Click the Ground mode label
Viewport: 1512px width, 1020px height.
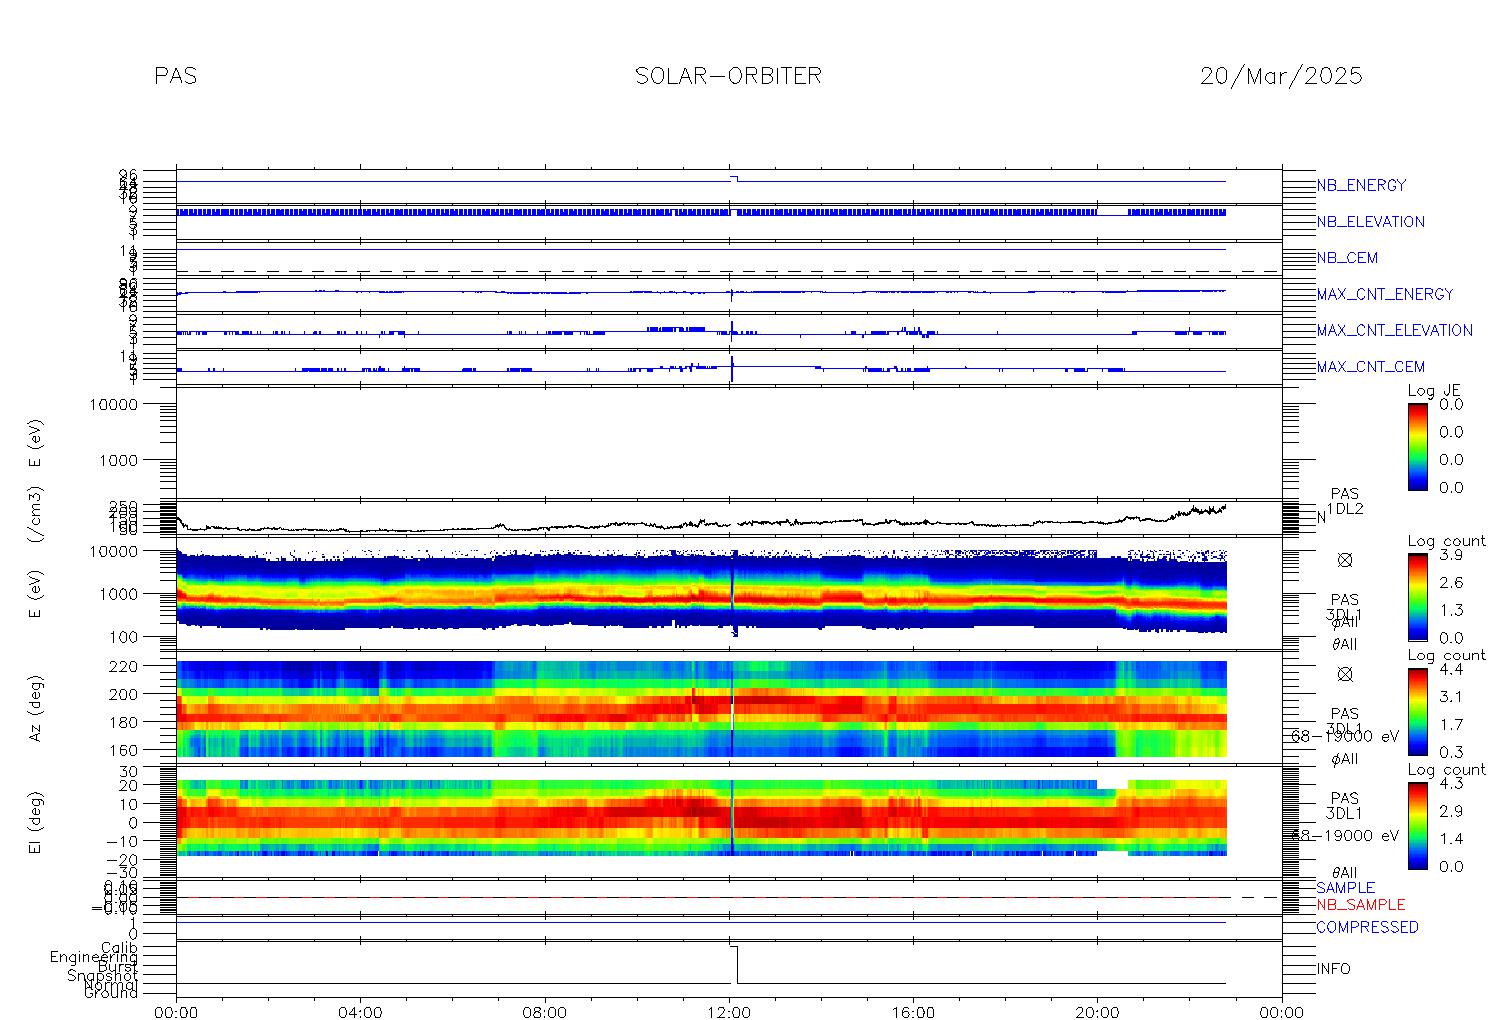coord(111,993)
